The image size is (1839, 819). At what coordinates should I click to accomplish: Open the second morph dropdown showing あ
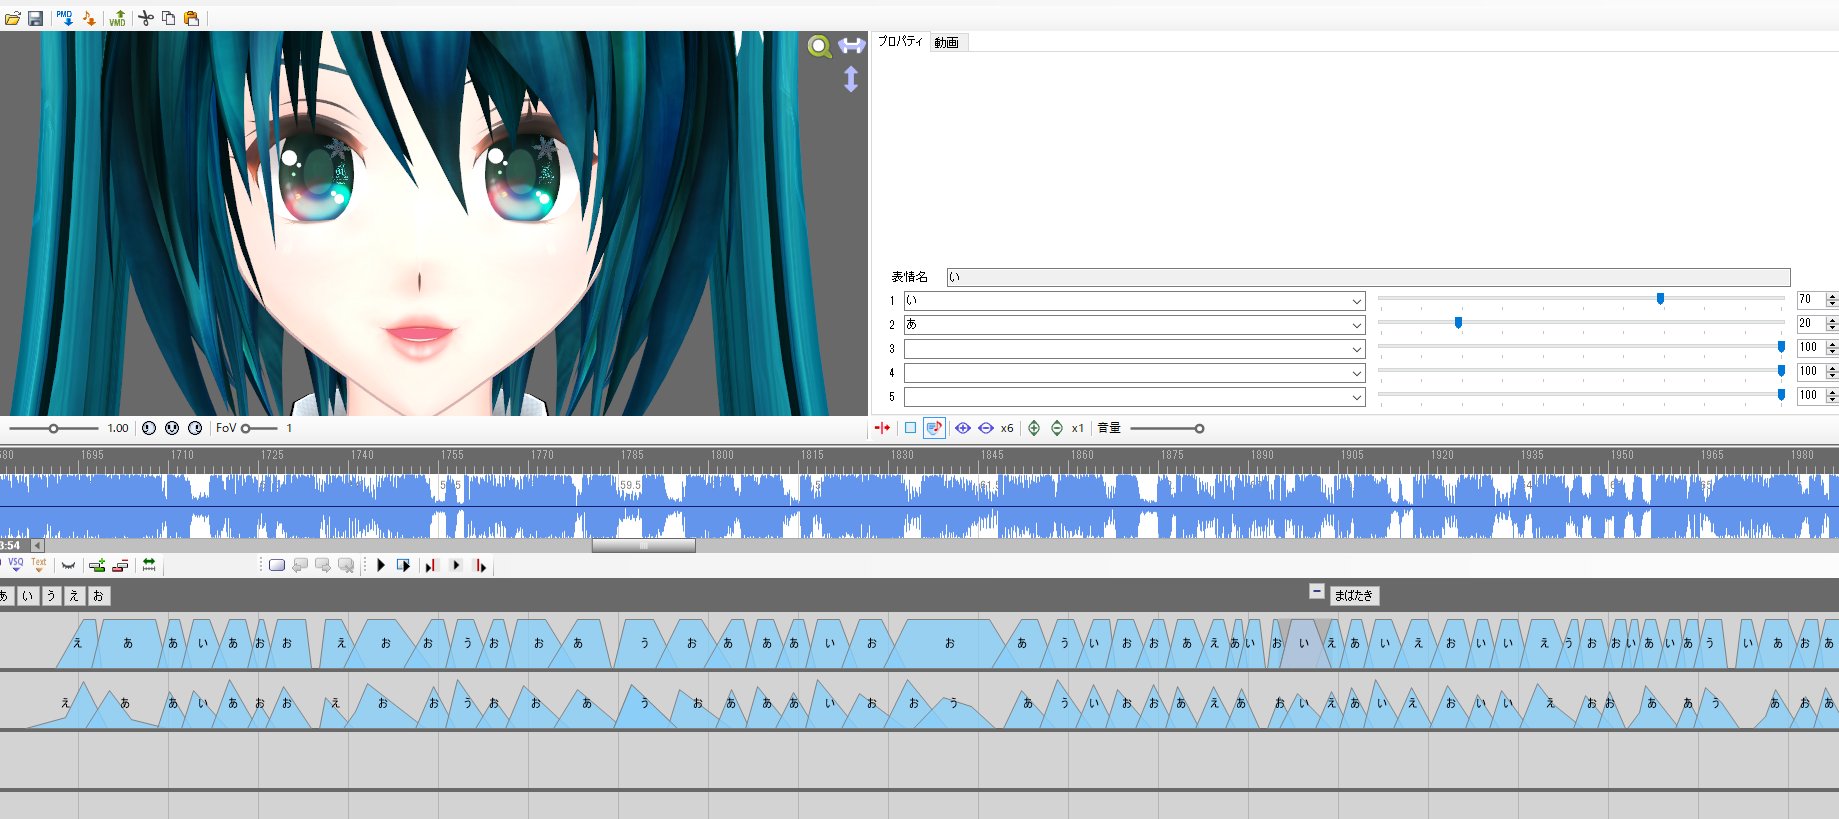(x=1134, y=325)
